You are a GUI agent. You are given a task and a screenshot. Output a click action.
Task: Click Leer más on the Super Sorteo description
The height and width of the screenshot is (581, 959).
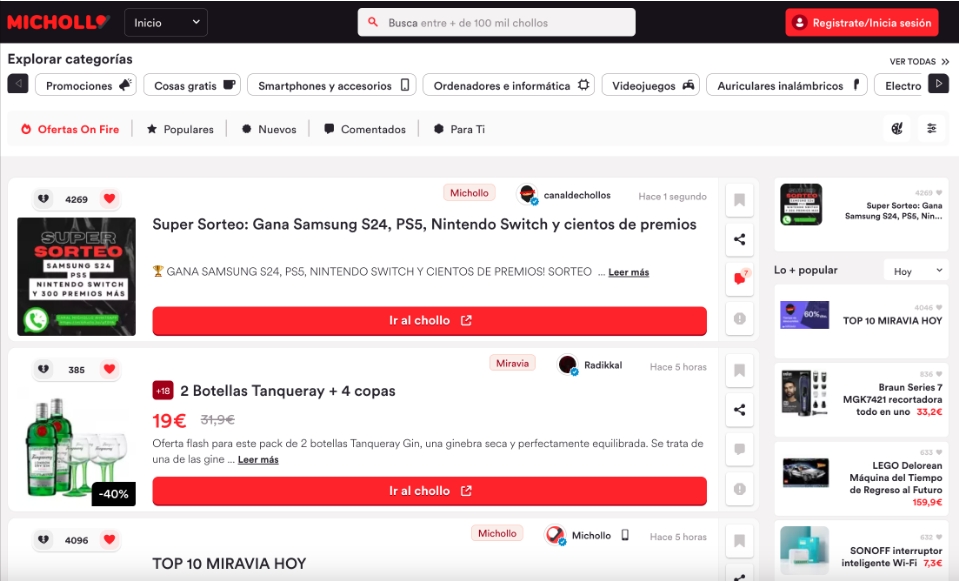click(629, 272)
